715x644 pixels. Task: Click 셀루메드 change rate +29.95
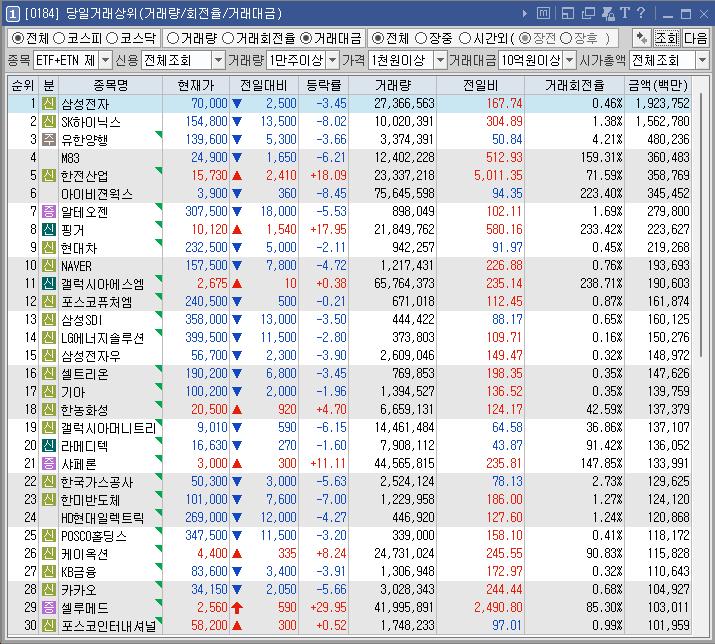click(328, 607)
